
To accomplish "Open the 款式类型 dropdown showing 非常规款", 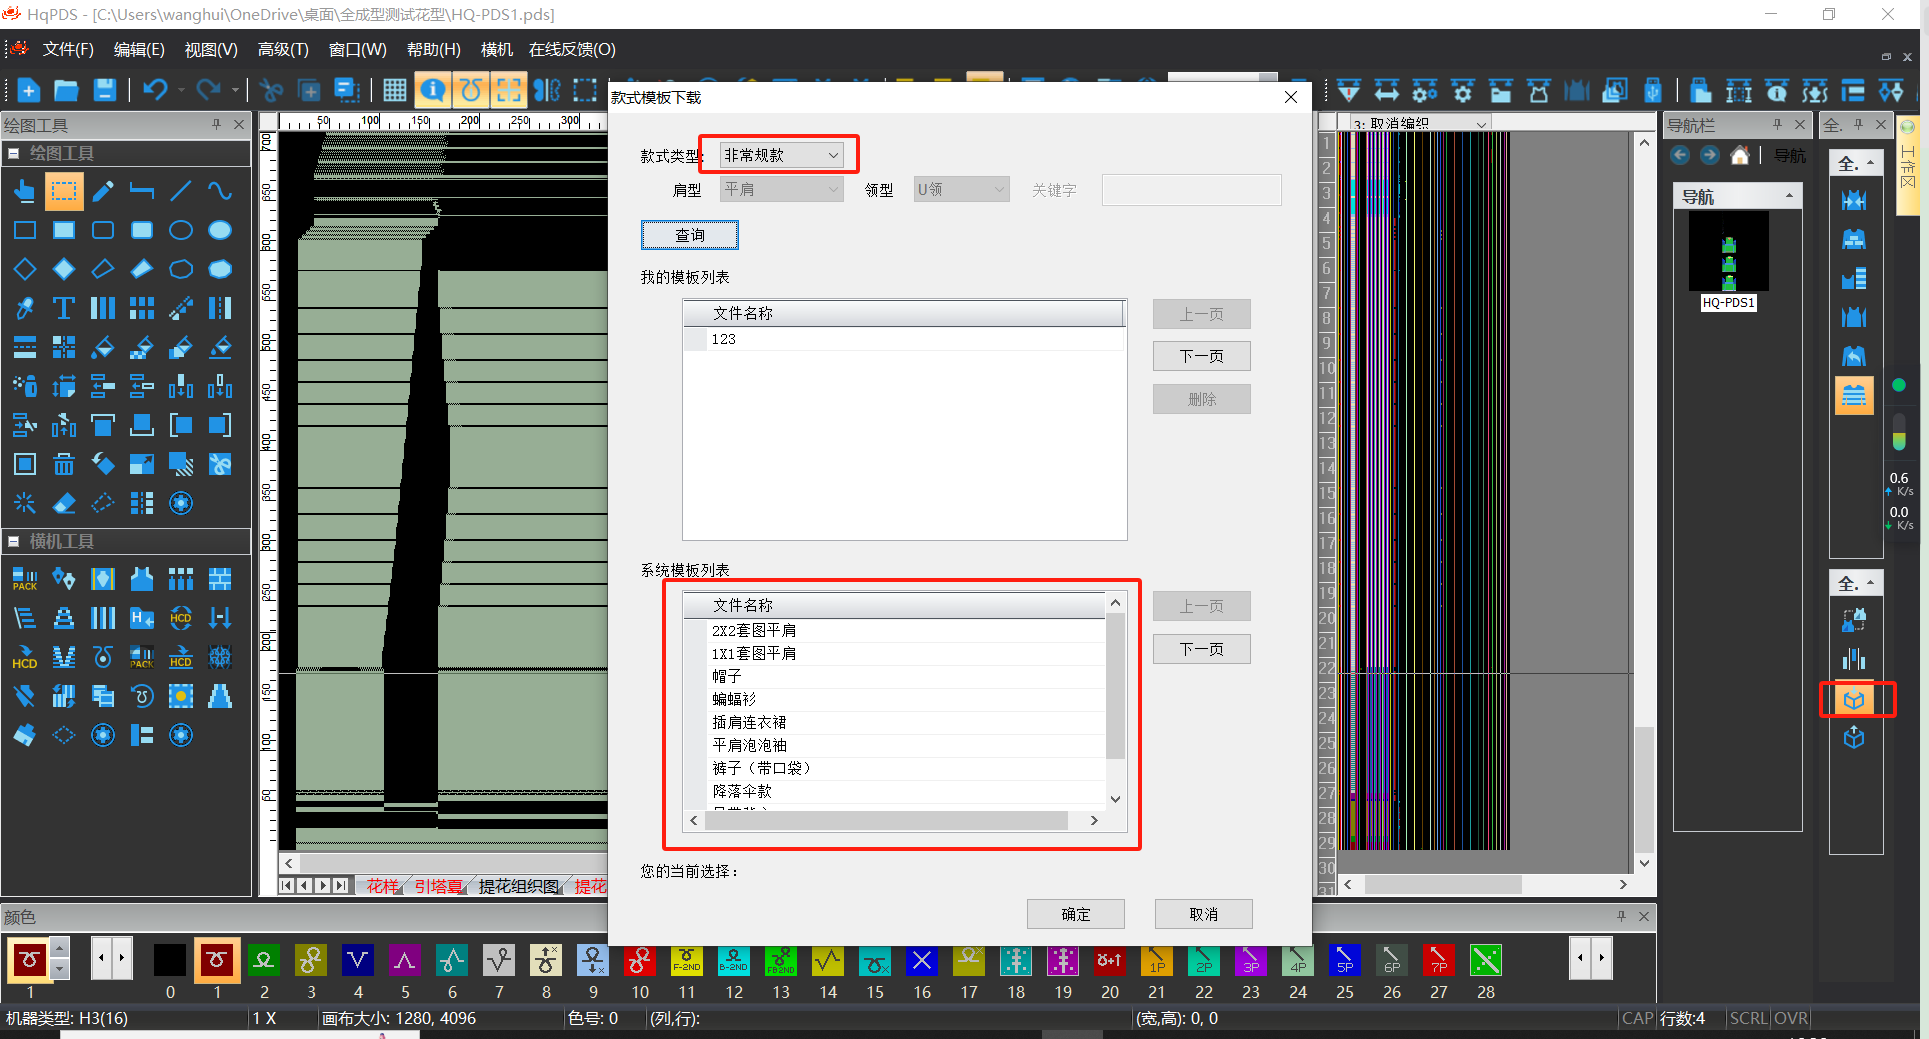I will (781, 155).
